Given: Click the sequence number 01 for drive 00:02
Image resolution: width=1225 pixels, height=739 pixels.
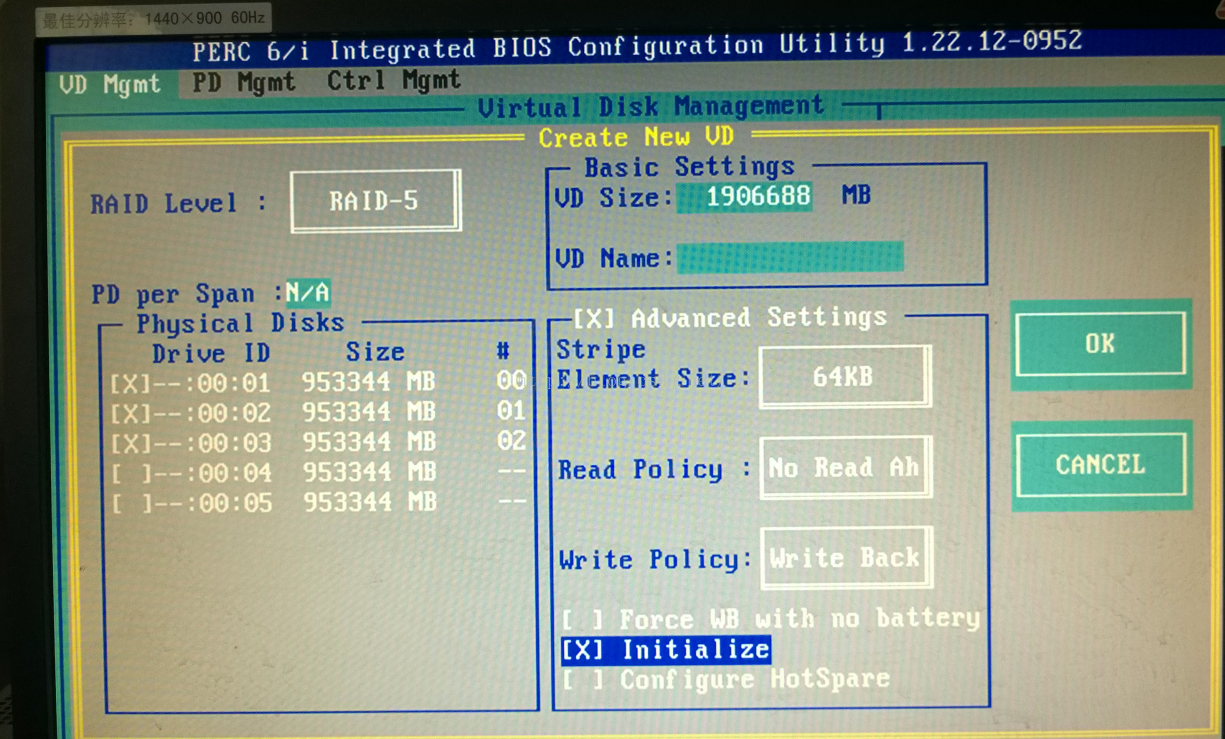Looking at the screenshot, I should point(511,410).
